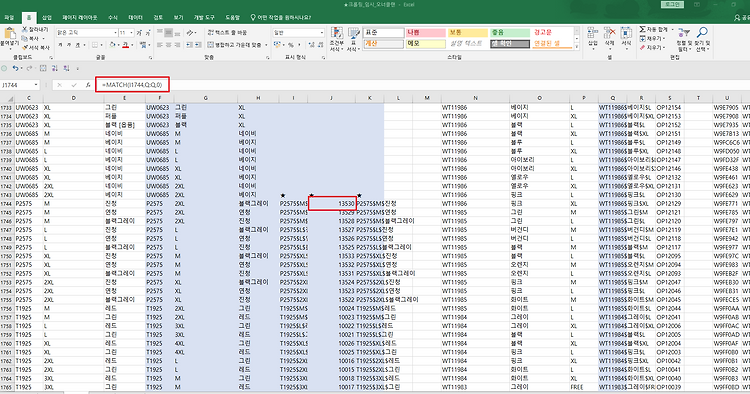Shrink the font with decrease-font icon
Viewport: 750px width, 394px height.
pyautogui.click(x=147, y=33)
